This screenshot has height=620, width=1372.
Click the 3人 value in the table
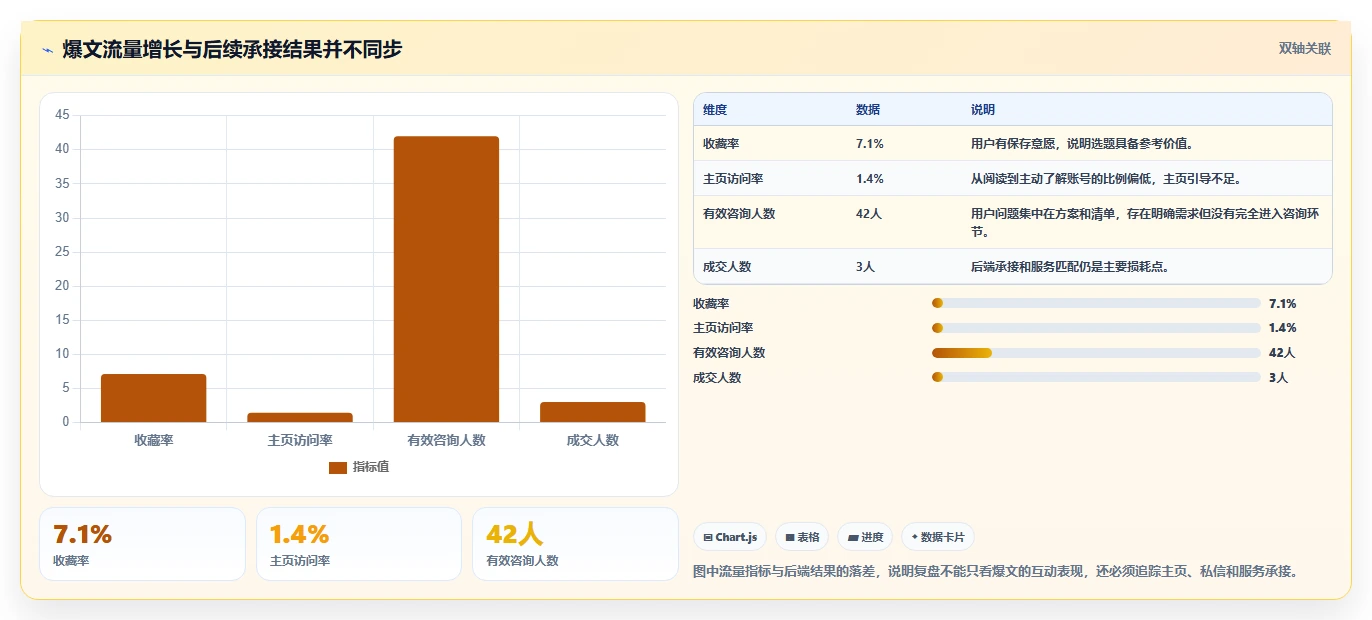(866, 267)
